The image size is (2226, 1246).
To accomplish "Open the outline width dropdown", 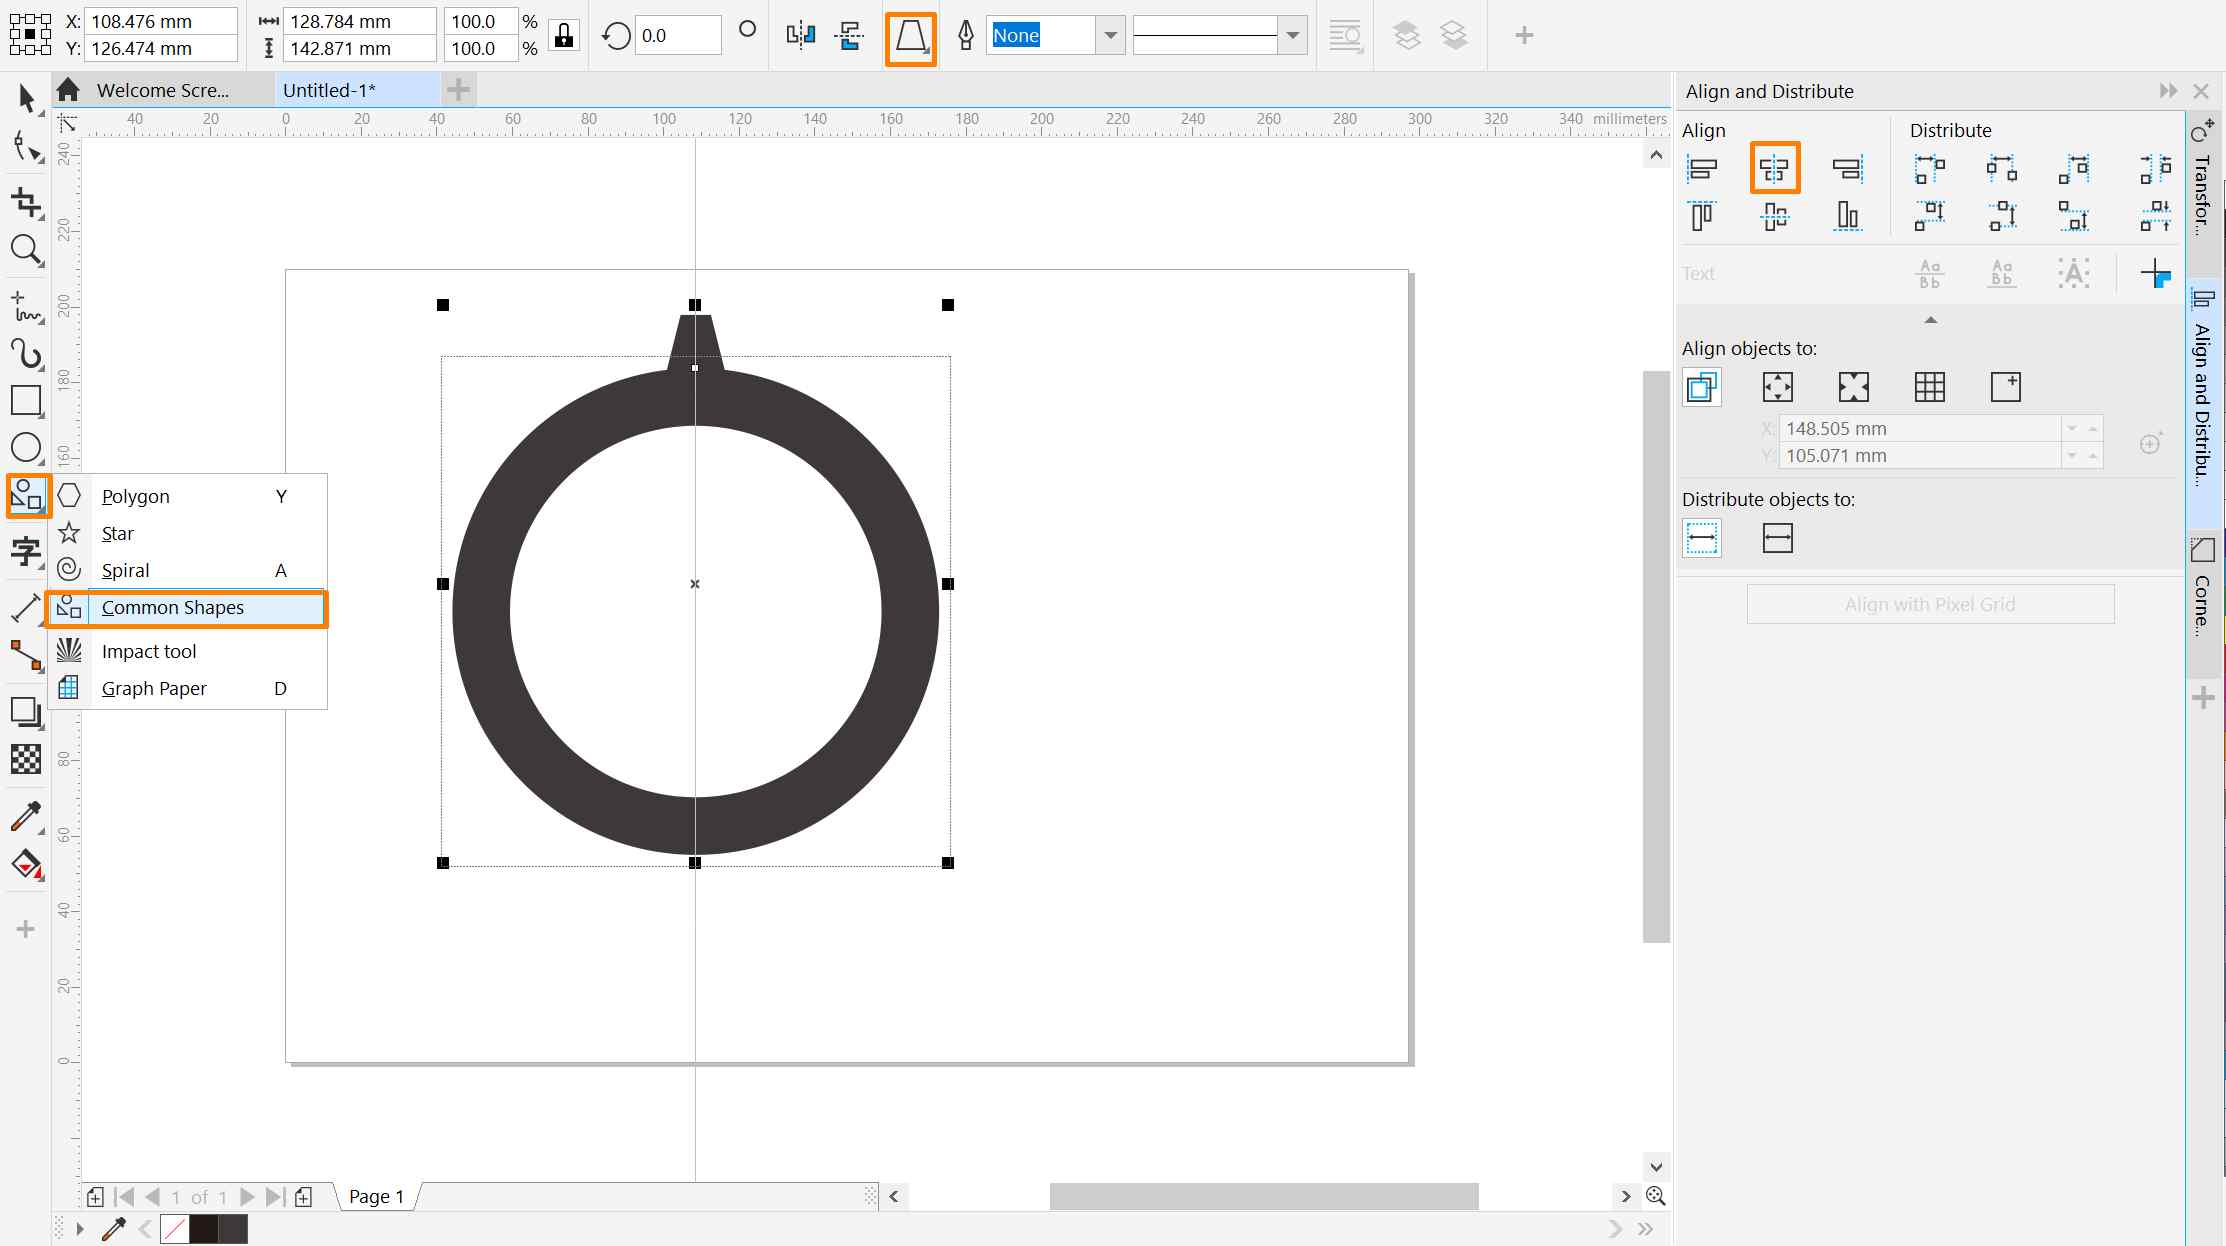I will pos(1109,35).
